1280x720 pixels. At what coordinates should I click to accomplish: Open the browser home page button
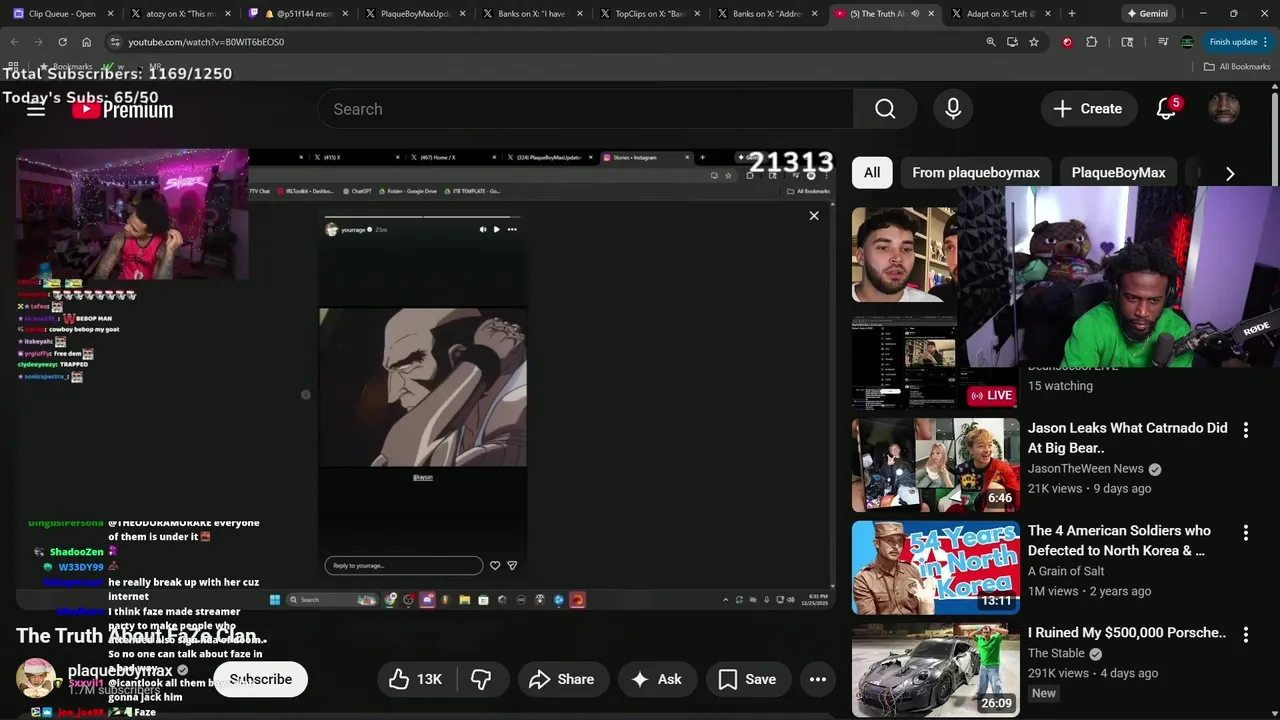(86, 42)
